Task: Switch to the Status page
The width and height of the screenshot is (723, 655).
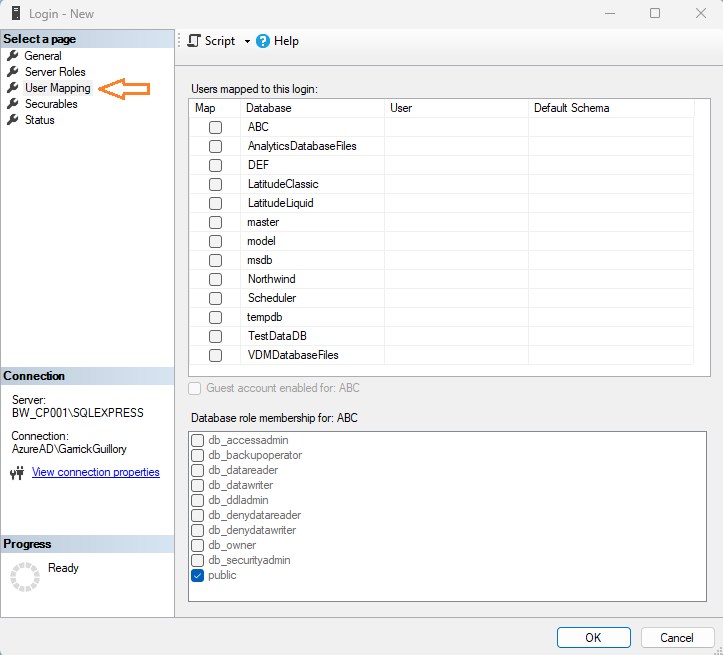Action: coord(40,120)
